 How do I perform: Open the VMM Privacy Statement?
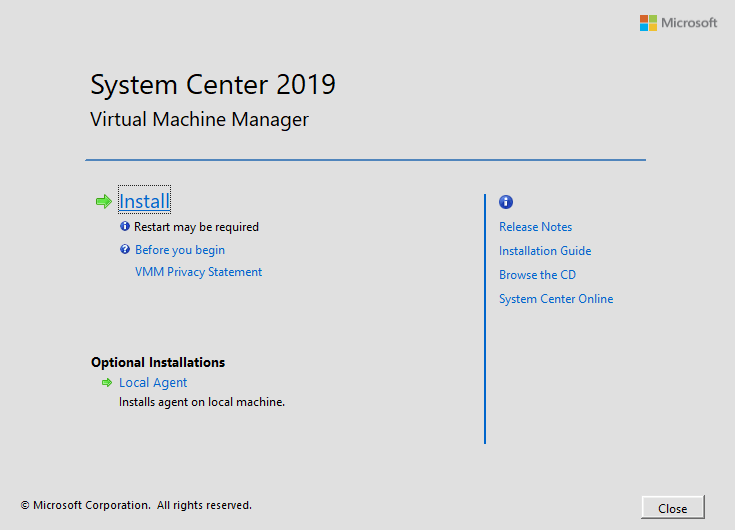coord(198,272)
